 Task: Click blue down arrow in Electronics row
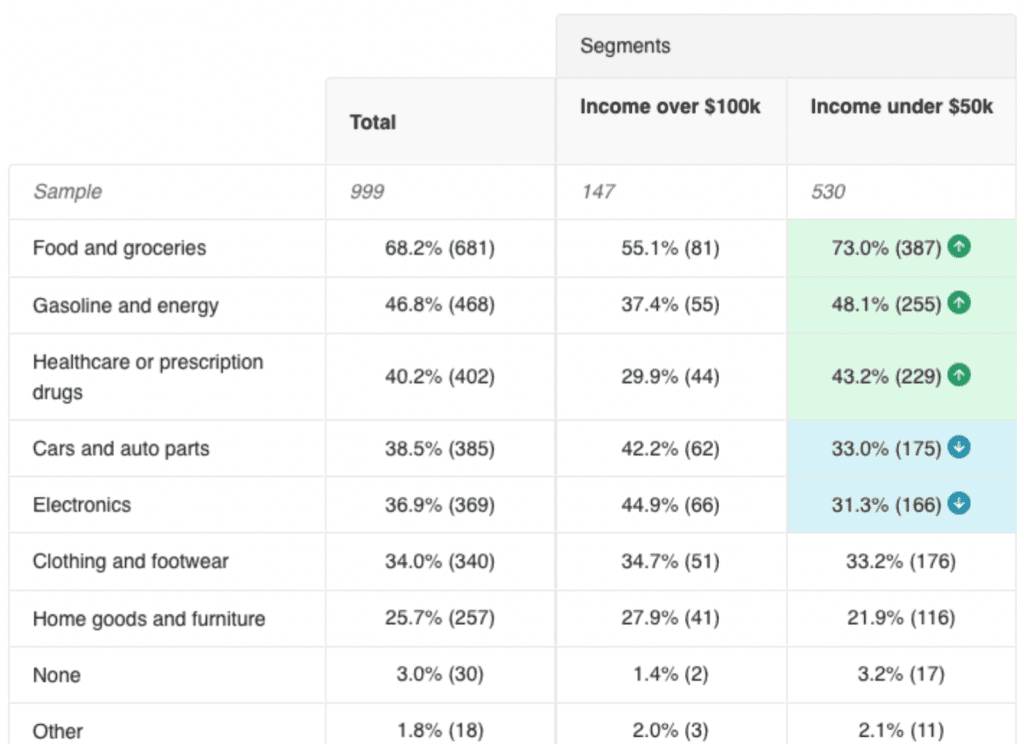(959, 504)
